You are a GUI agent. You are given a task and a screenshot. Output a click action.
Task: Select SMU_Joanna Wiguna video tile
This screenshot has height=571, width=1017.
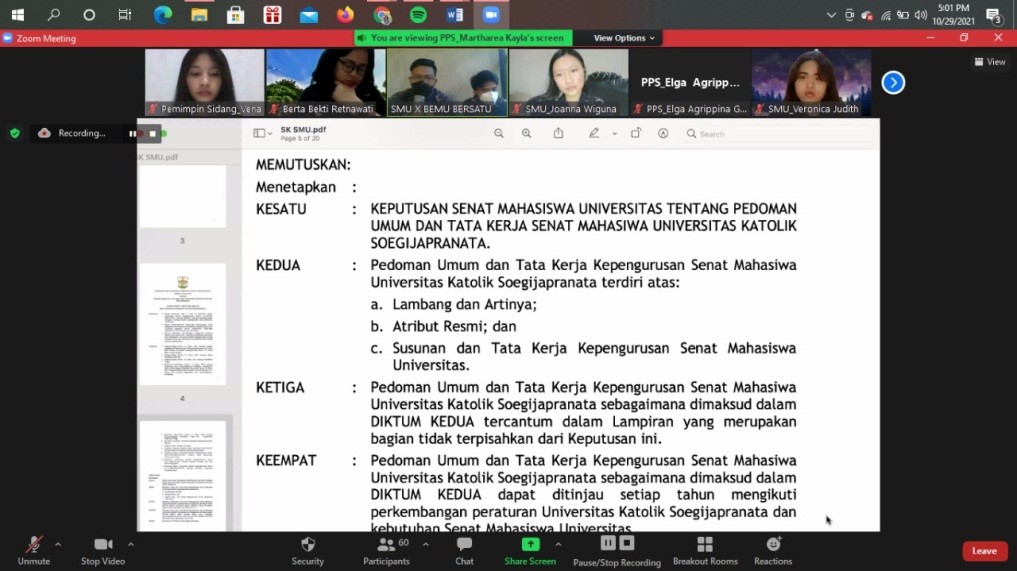568,82
